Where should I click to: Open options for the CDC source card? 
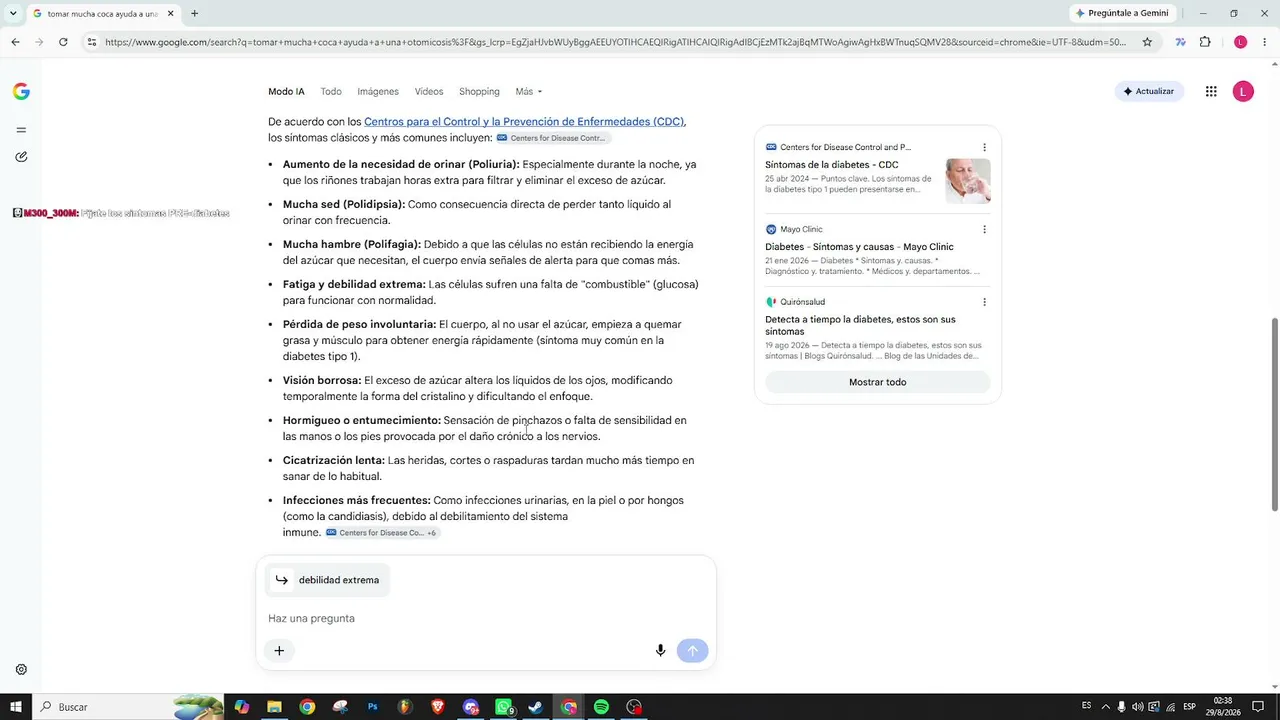pyautogui.click(x=984, y=147)
